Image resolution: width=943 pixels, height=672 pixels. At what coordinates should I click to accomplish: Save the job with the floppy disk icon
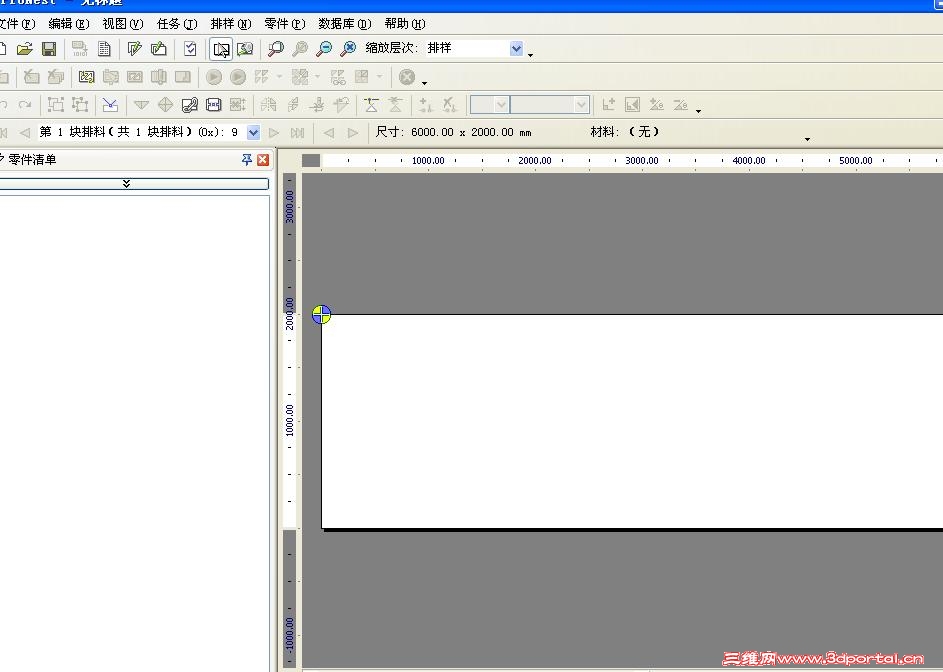(49, 49)
